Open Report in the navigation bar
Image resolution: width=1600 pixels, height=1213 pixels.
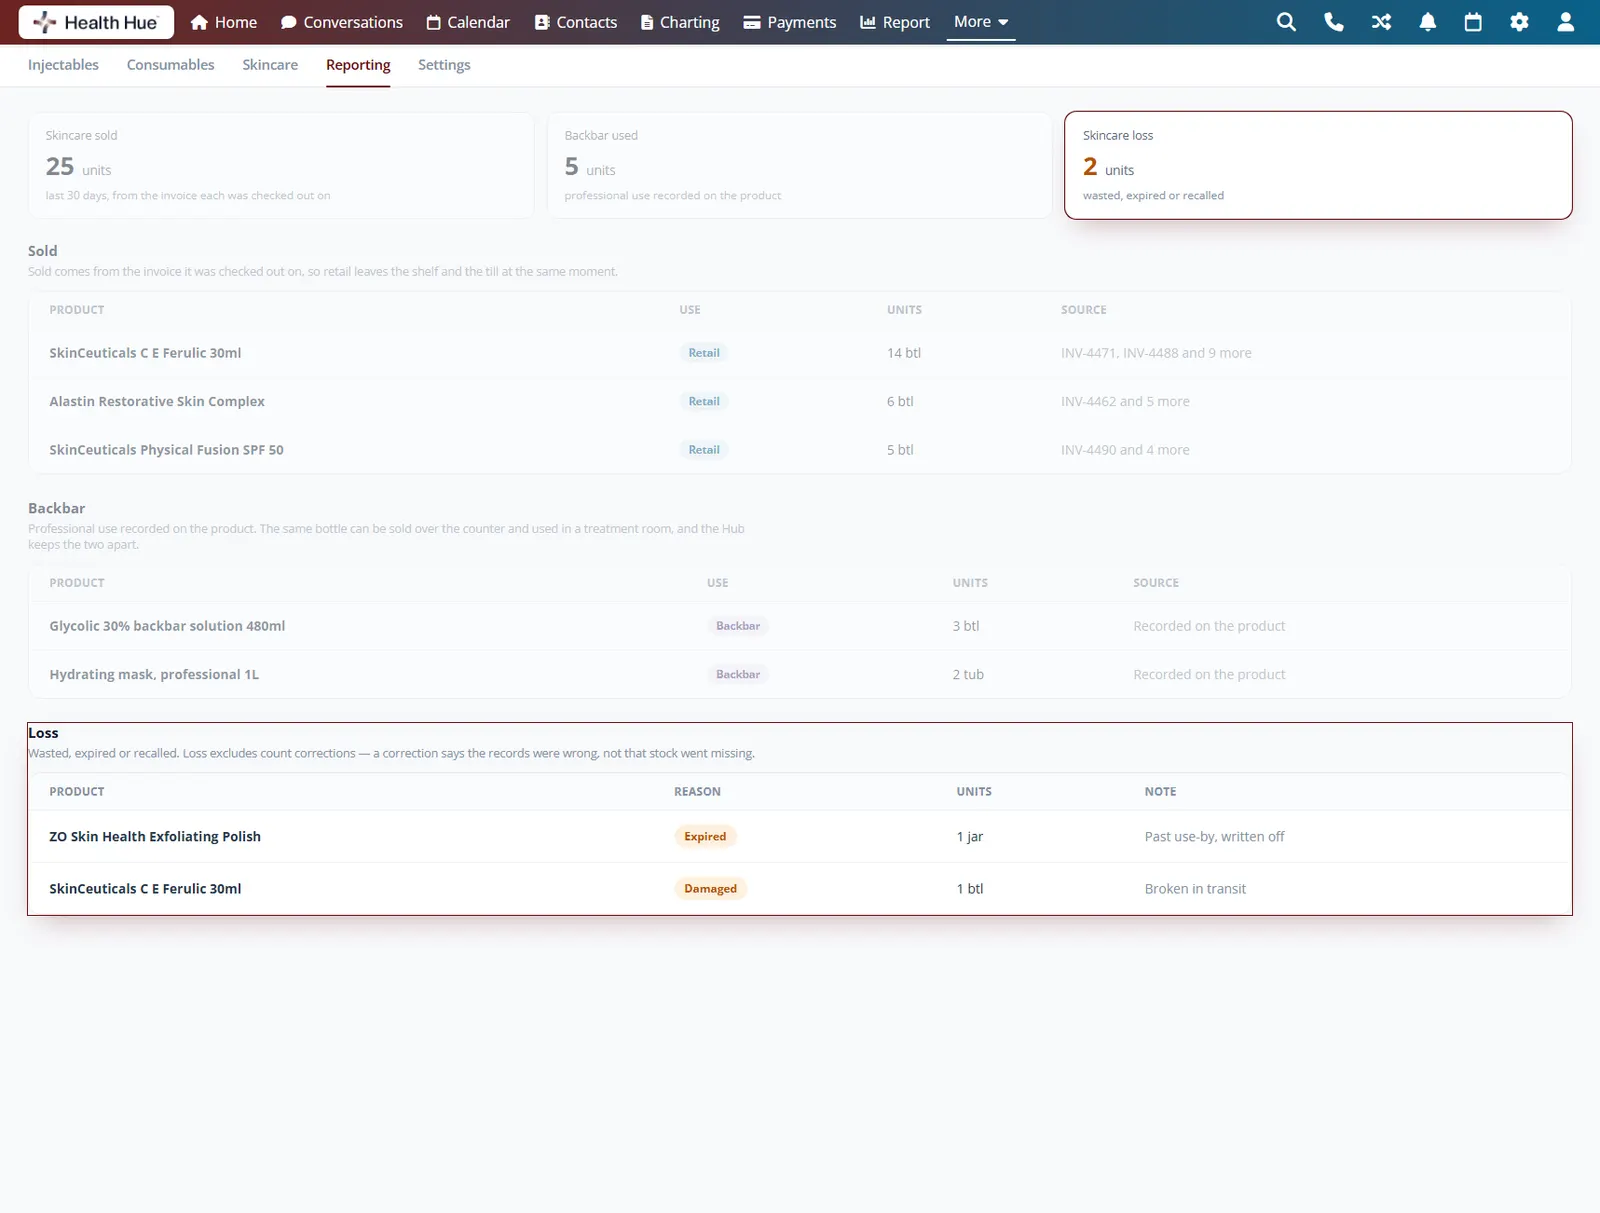pos(895,22)
